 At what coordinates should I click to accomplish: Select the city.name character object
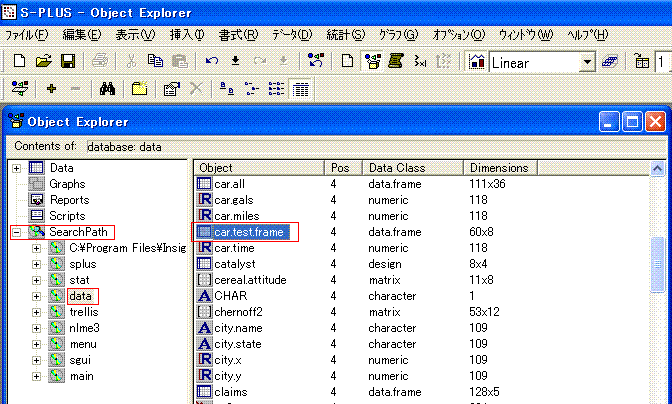point(238,328)
